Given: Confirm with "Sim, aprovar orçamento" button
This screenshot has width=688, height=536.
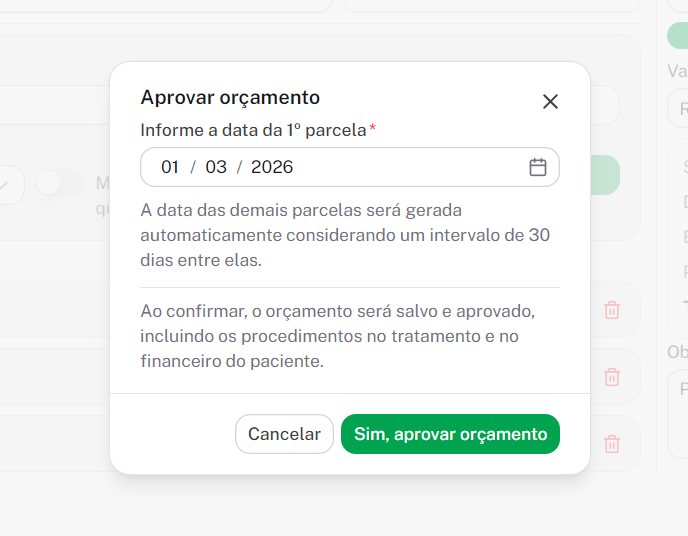Looking at the screenshot, I should (450, 434).
